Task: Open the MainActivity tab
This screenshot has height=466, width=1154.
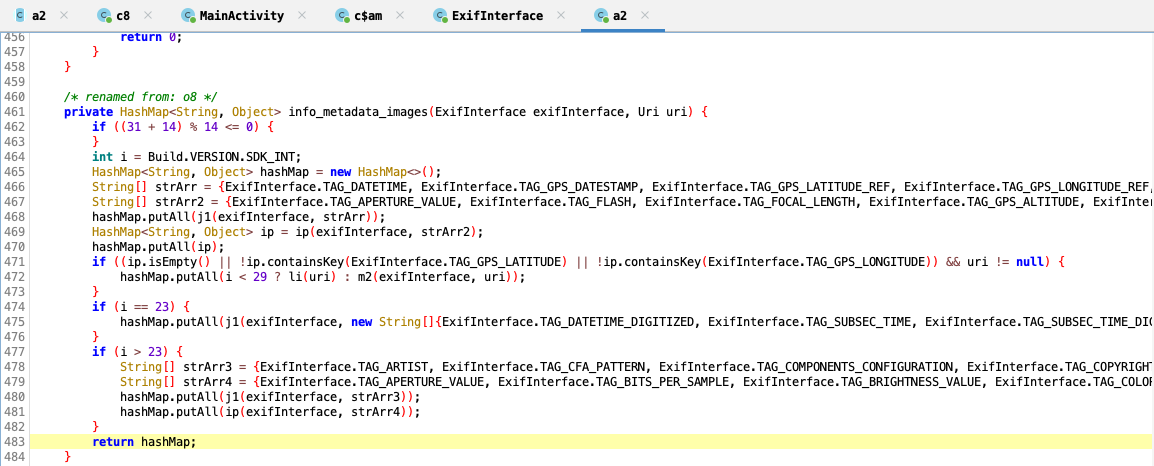Action: [242, 15]
